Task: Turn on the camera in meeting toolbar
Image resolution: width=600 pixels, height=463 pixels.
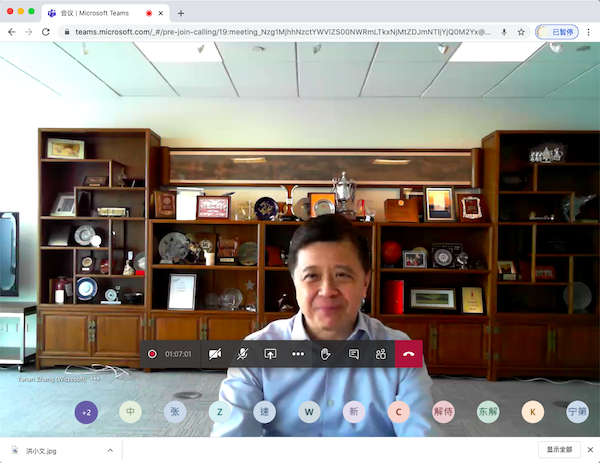Action: (x=215, y=354)
